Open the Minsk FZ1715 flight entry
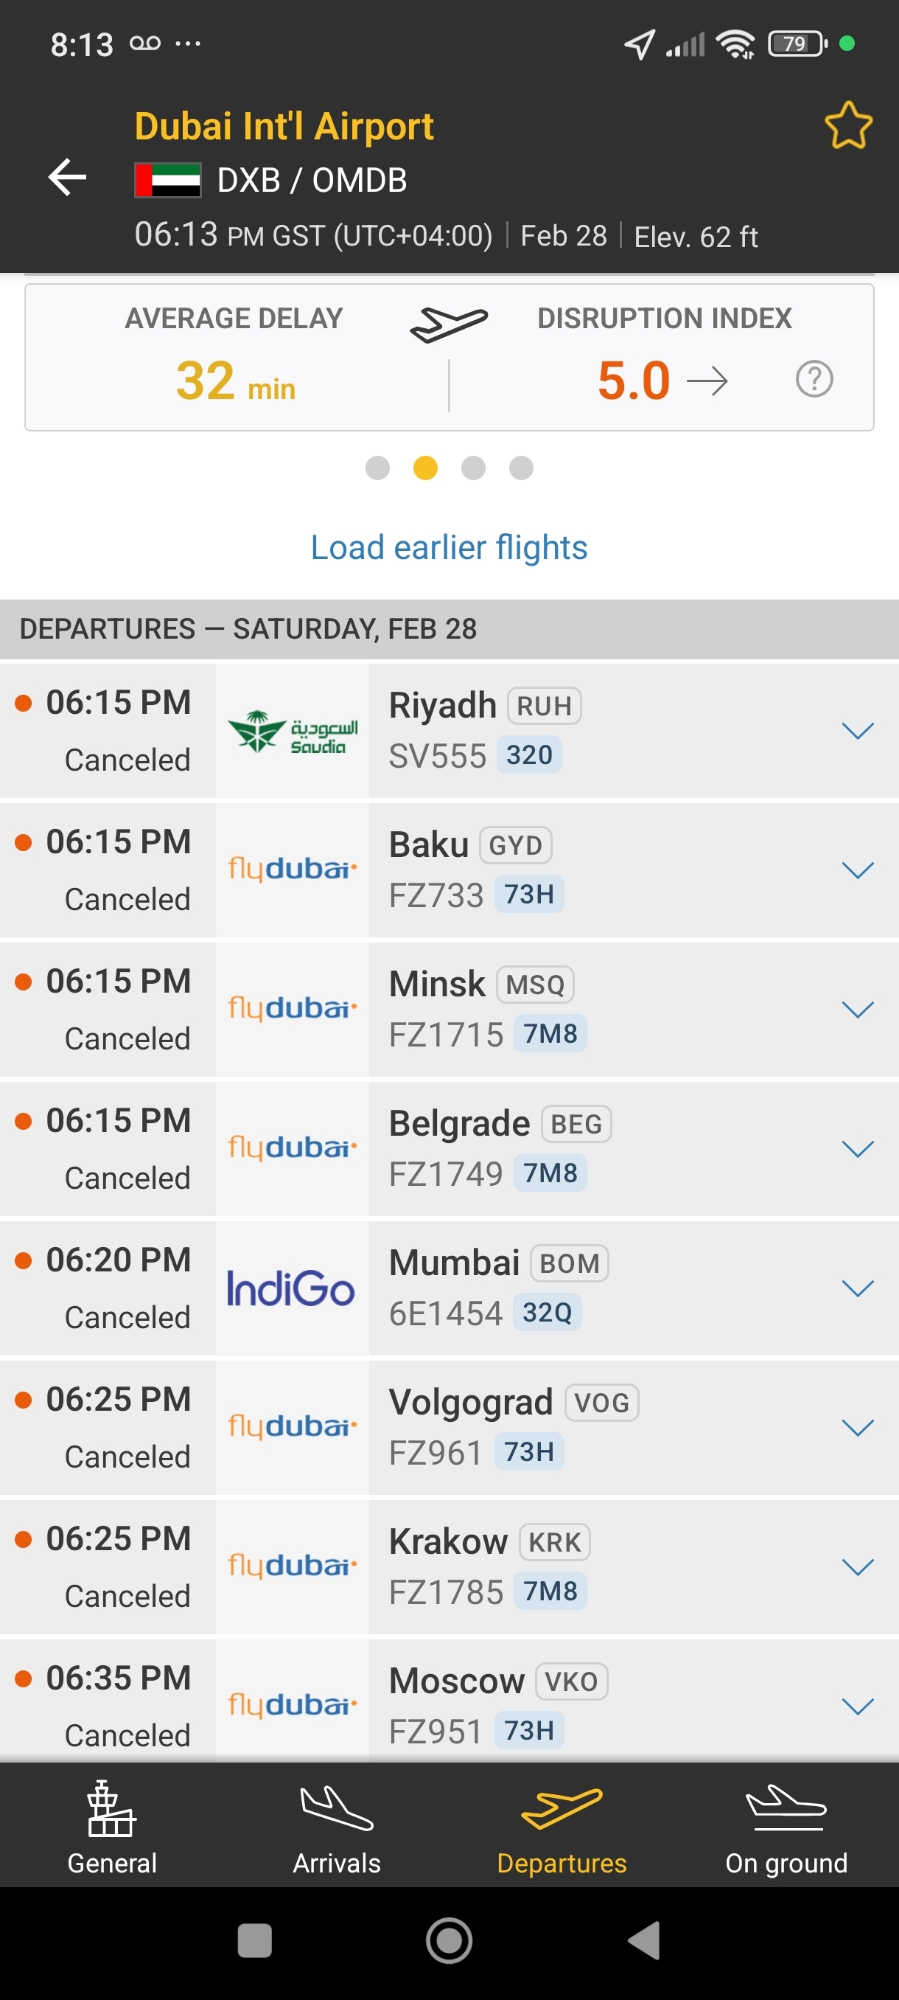This screenshot has height=2000, width=899. (x=600, y=1010)
